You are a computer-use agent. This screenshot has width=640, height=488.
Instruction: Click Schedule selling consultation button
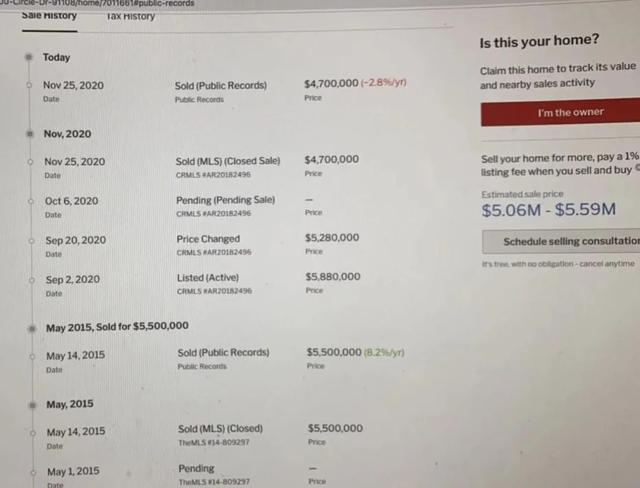[x=561, y=241]
